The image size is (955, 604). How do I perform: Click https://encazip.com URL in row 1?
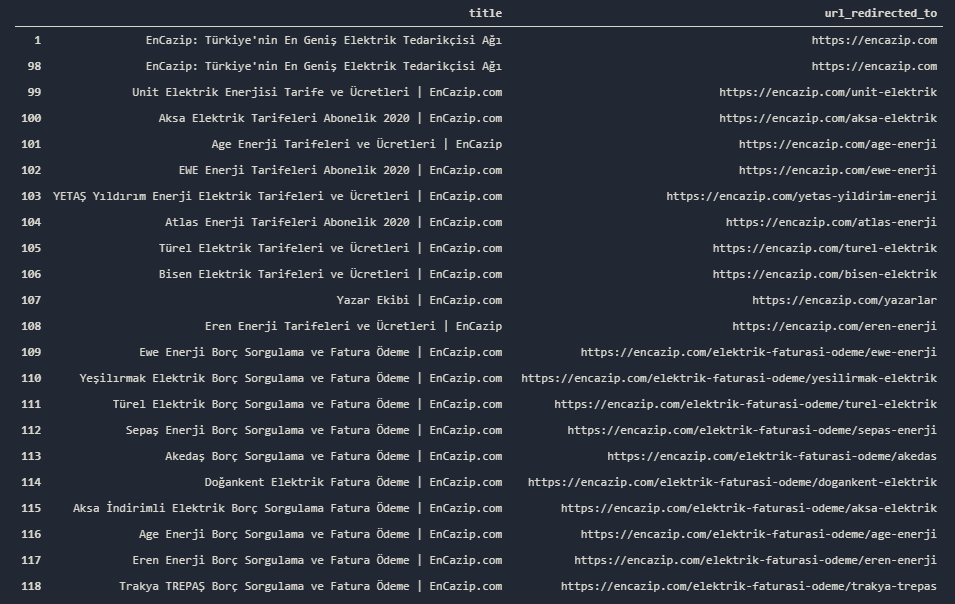pos(874,40)
